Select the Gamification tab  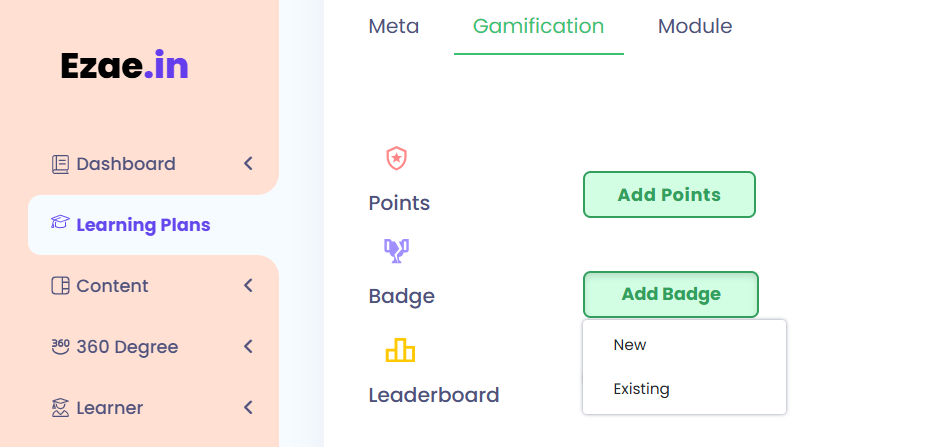click(538, 26)
